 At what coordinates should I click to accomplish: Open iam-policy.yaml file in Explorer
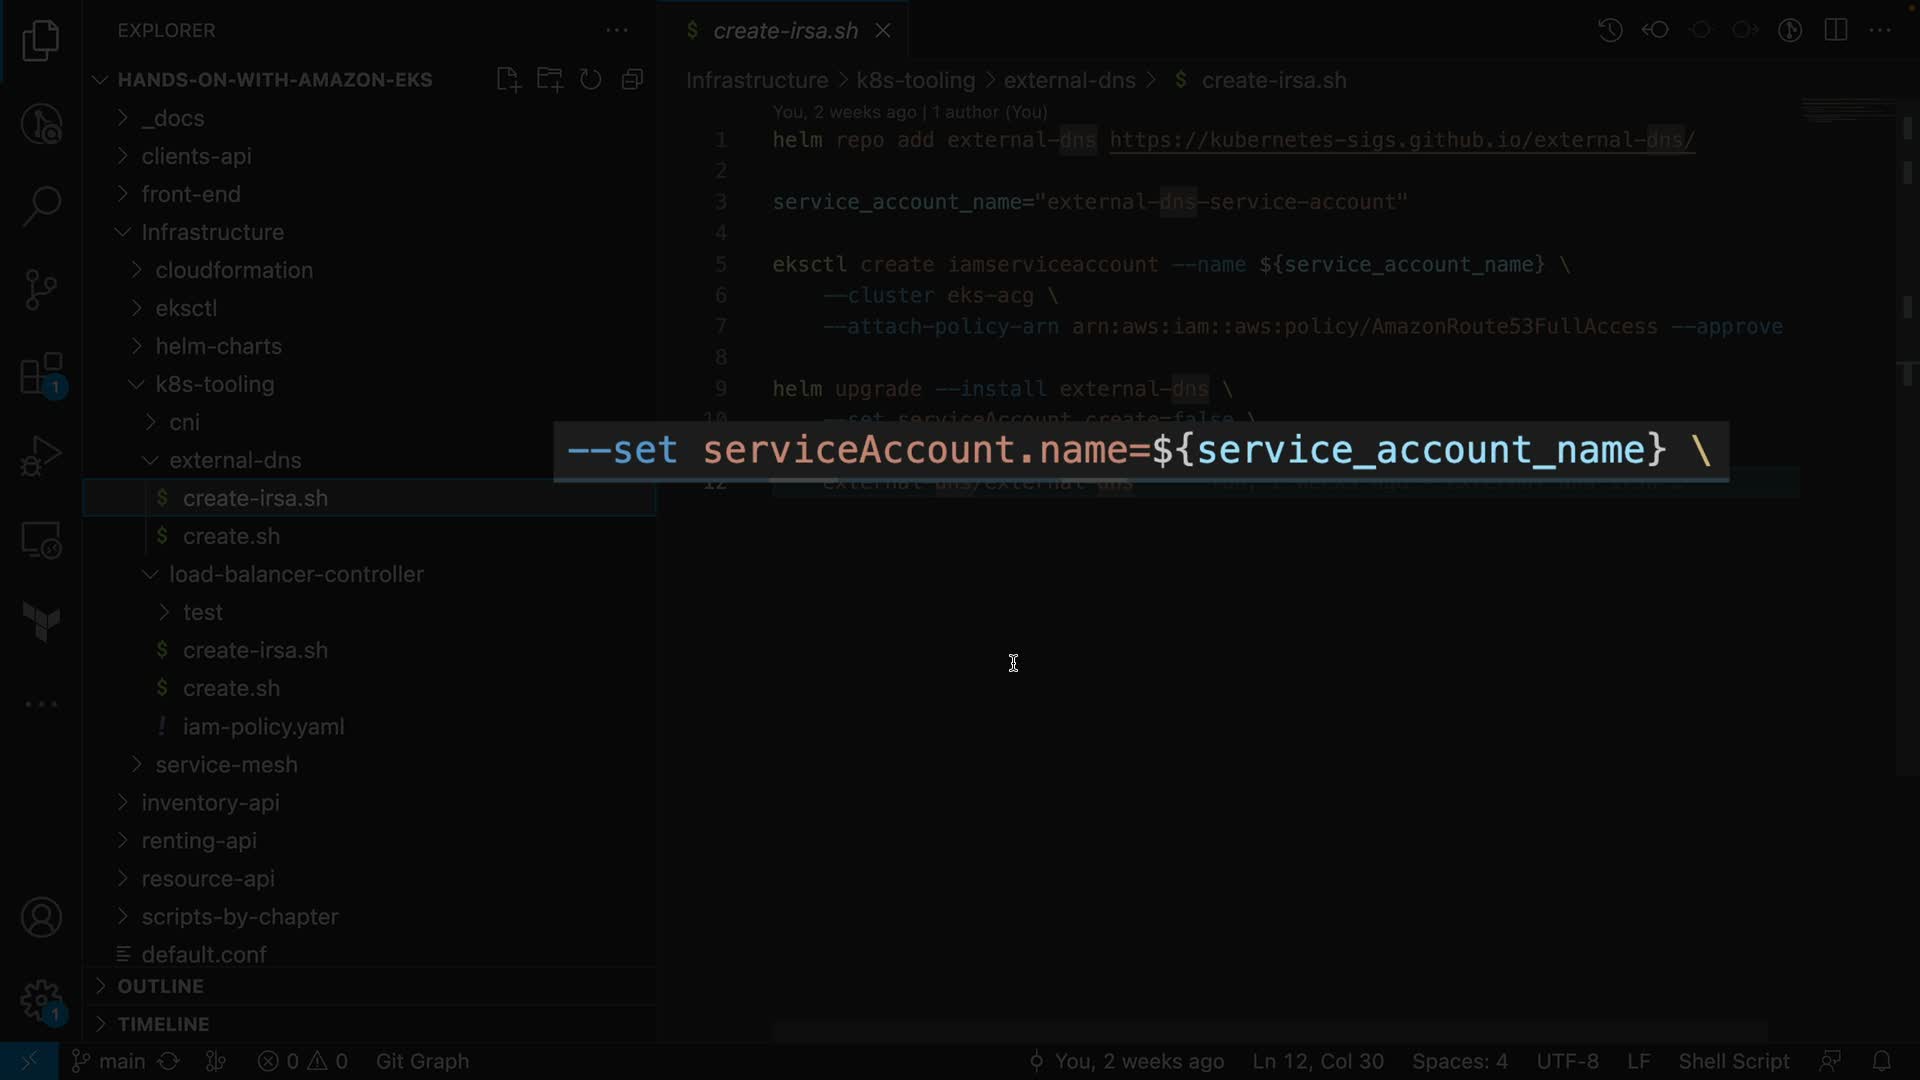coord(263,727)
